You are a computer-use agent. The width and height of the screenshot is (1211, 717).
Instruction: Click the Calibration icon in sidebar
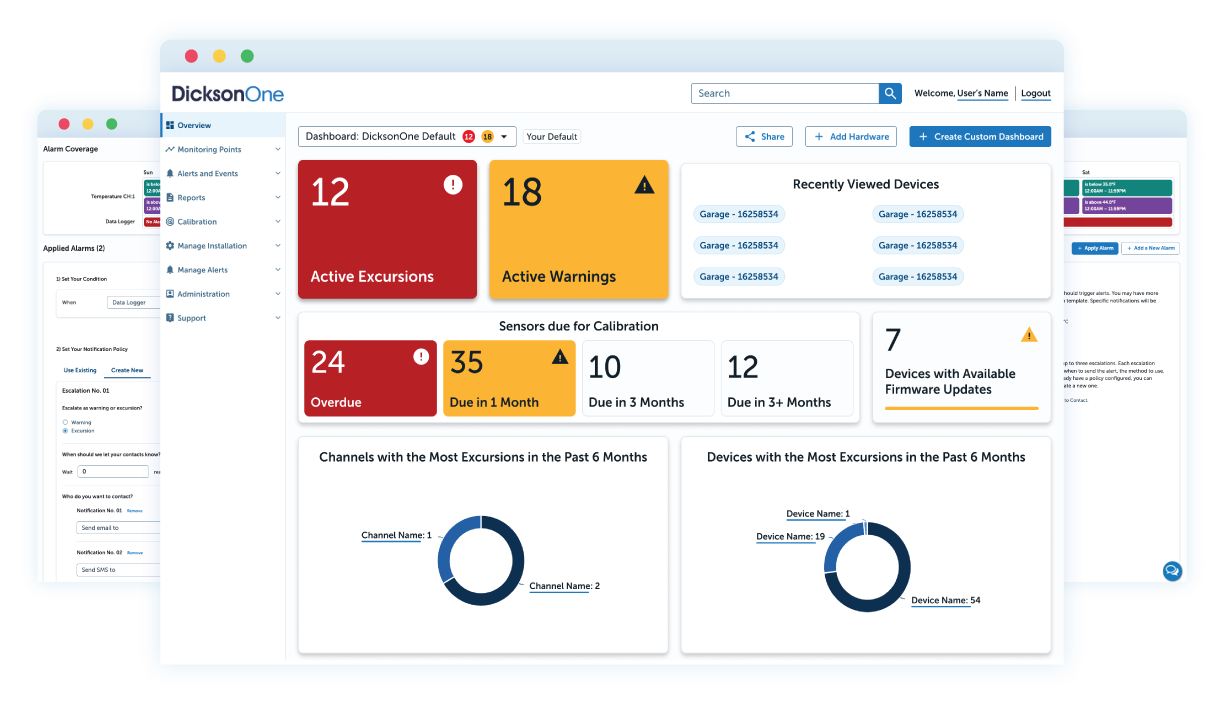[x=170, y=222]
